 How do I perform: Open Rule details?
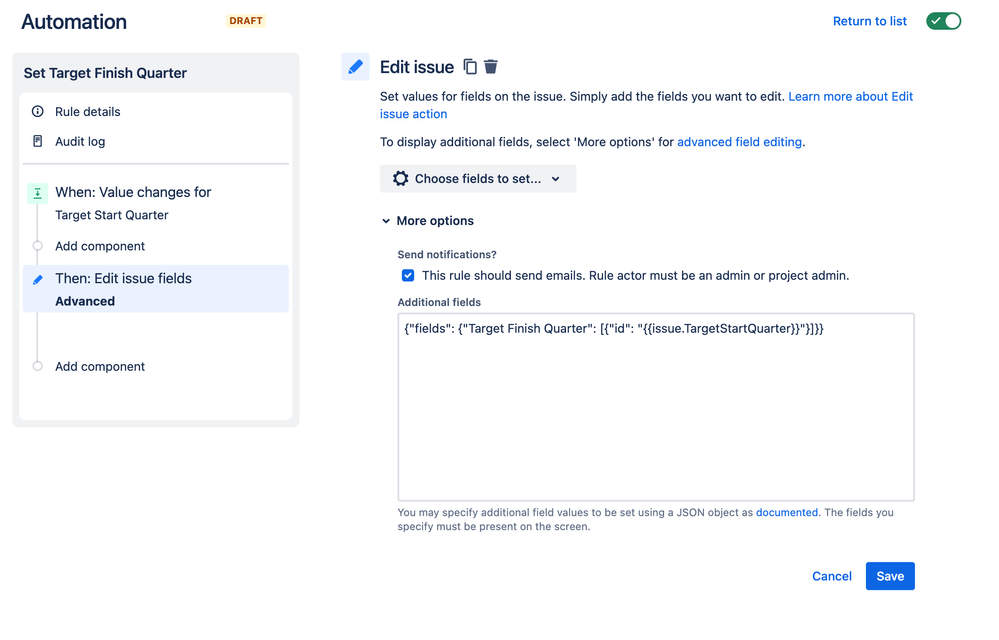tap(87, 111)
